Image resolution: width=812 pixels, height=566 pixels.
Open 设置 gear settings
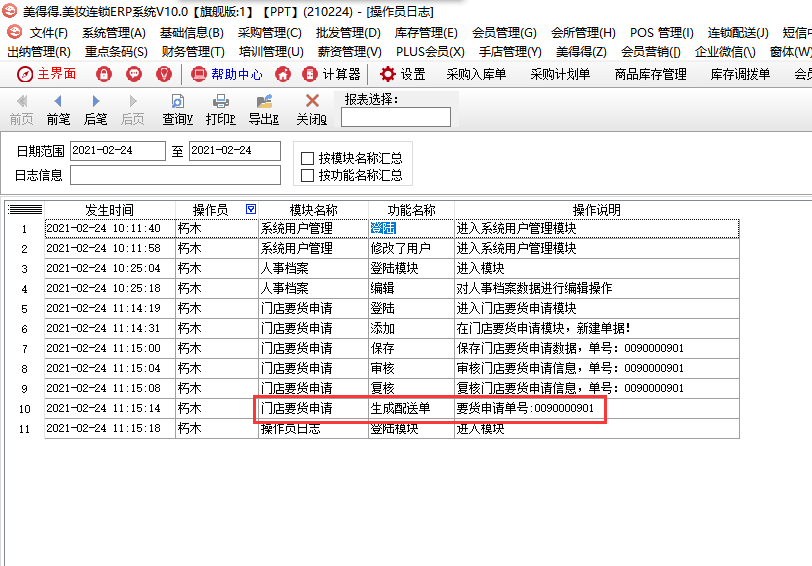[x=402, y=74]
